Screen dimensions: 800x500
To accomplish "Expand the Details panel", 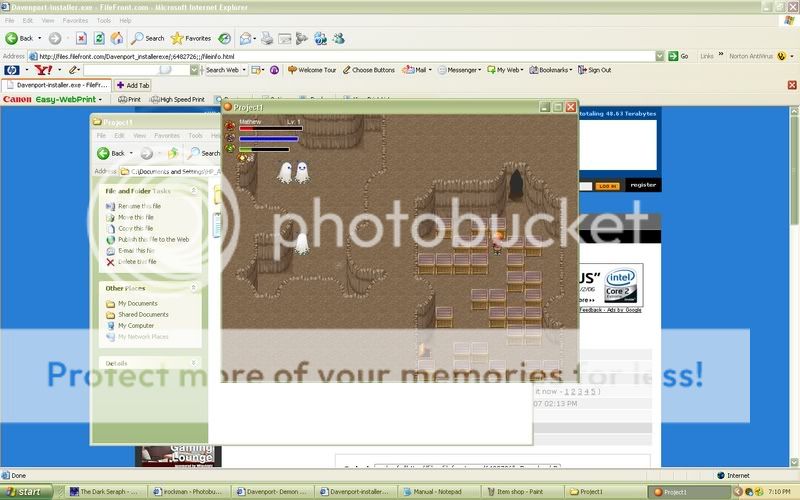I will coord(195,363).
